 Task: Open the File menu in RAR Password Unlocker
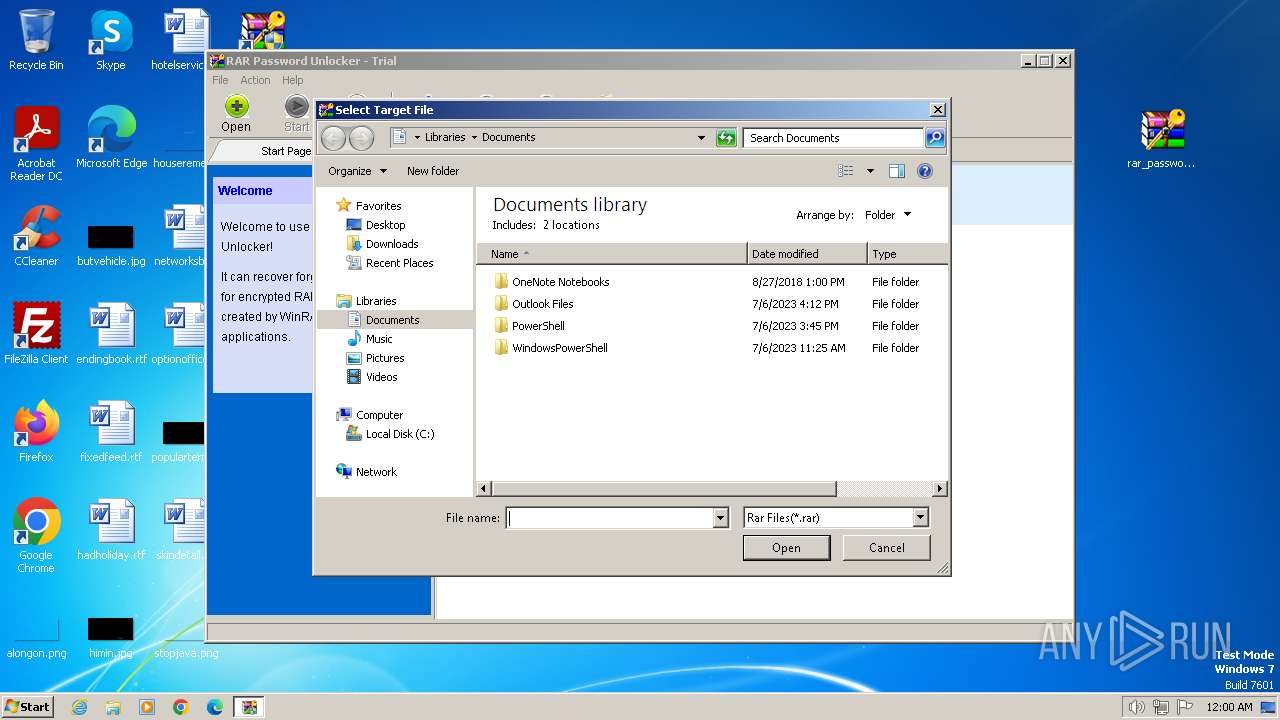220,80
